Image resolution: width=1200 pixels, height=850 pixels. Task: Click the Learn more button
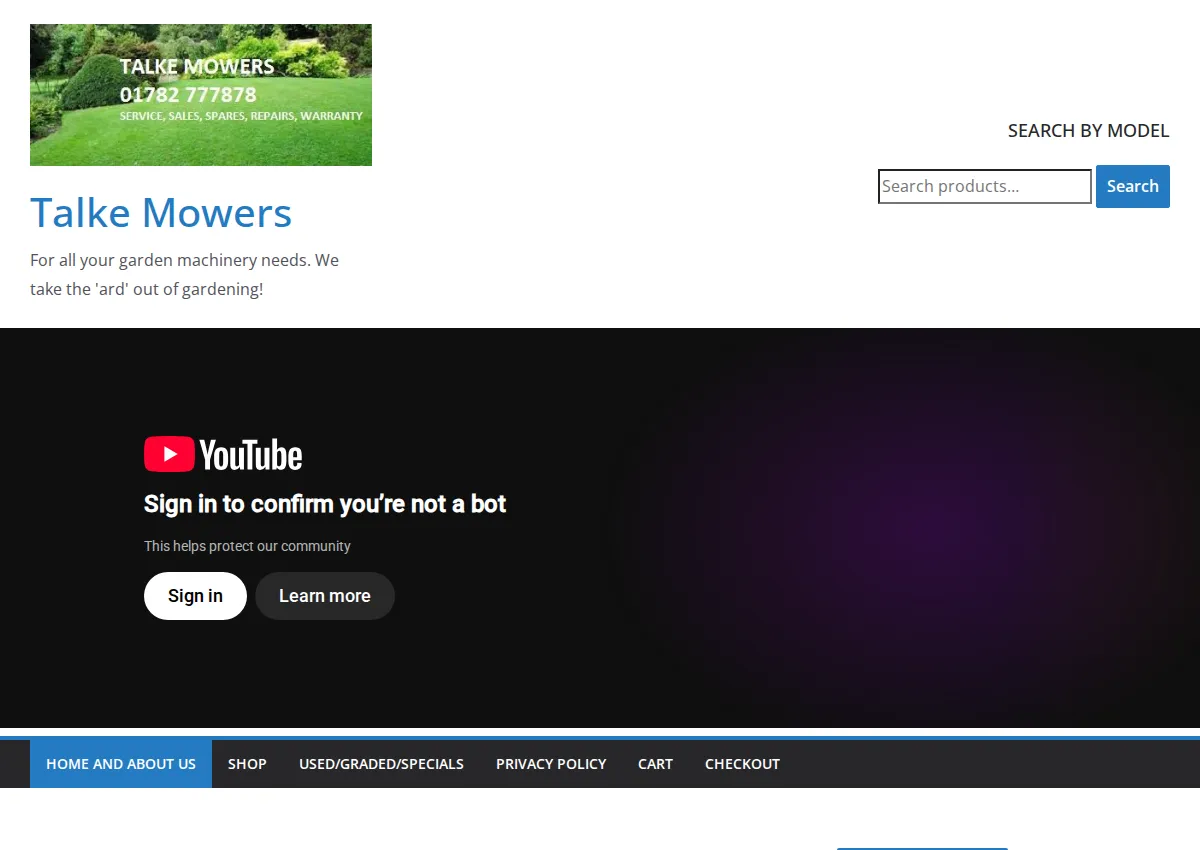tap(325, 596)
